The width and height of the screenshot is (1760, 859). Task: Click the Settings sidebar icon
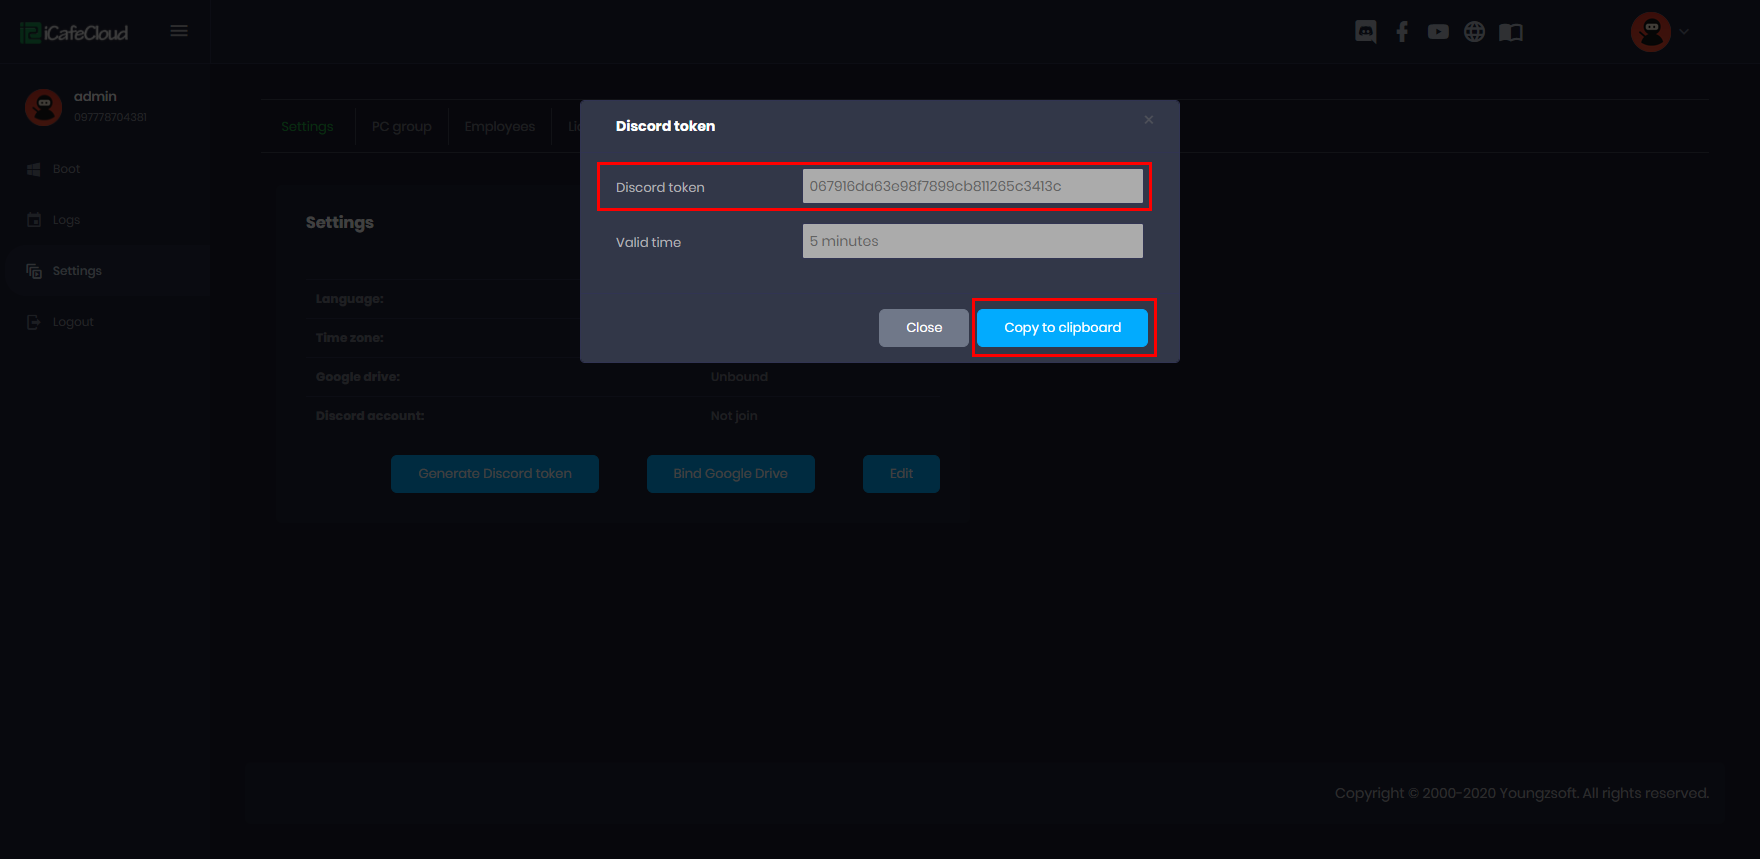point(34,271)
